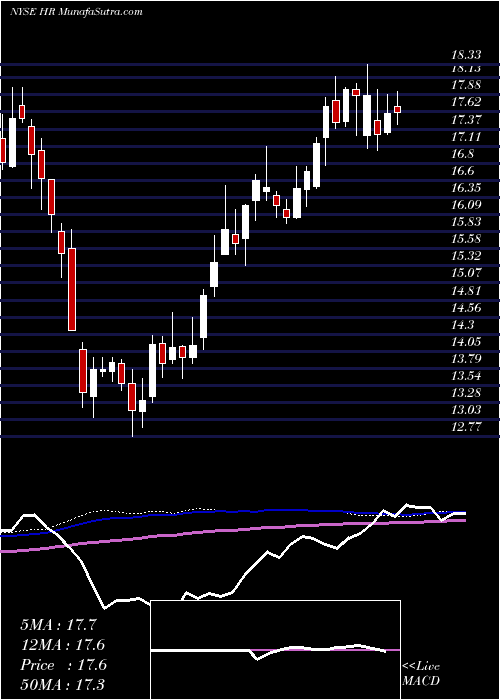The height and width of the screenshot is (700, 500).
Task: Click the <<Live MACD label
Action: 421,674
